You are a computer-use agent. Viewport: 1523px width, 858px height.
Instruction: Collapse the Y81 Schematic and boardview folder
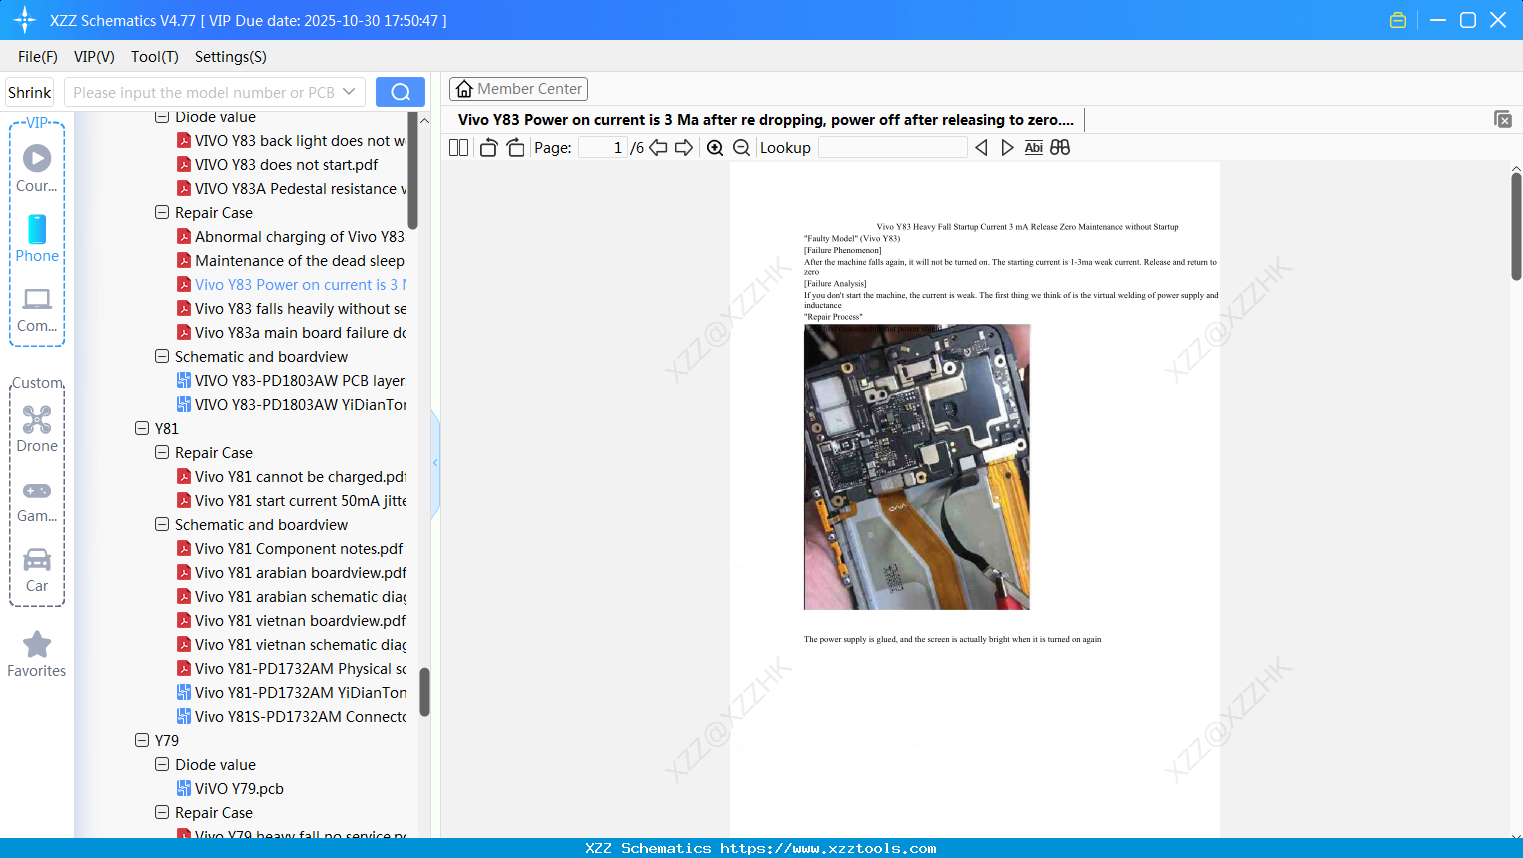point(162,525)
